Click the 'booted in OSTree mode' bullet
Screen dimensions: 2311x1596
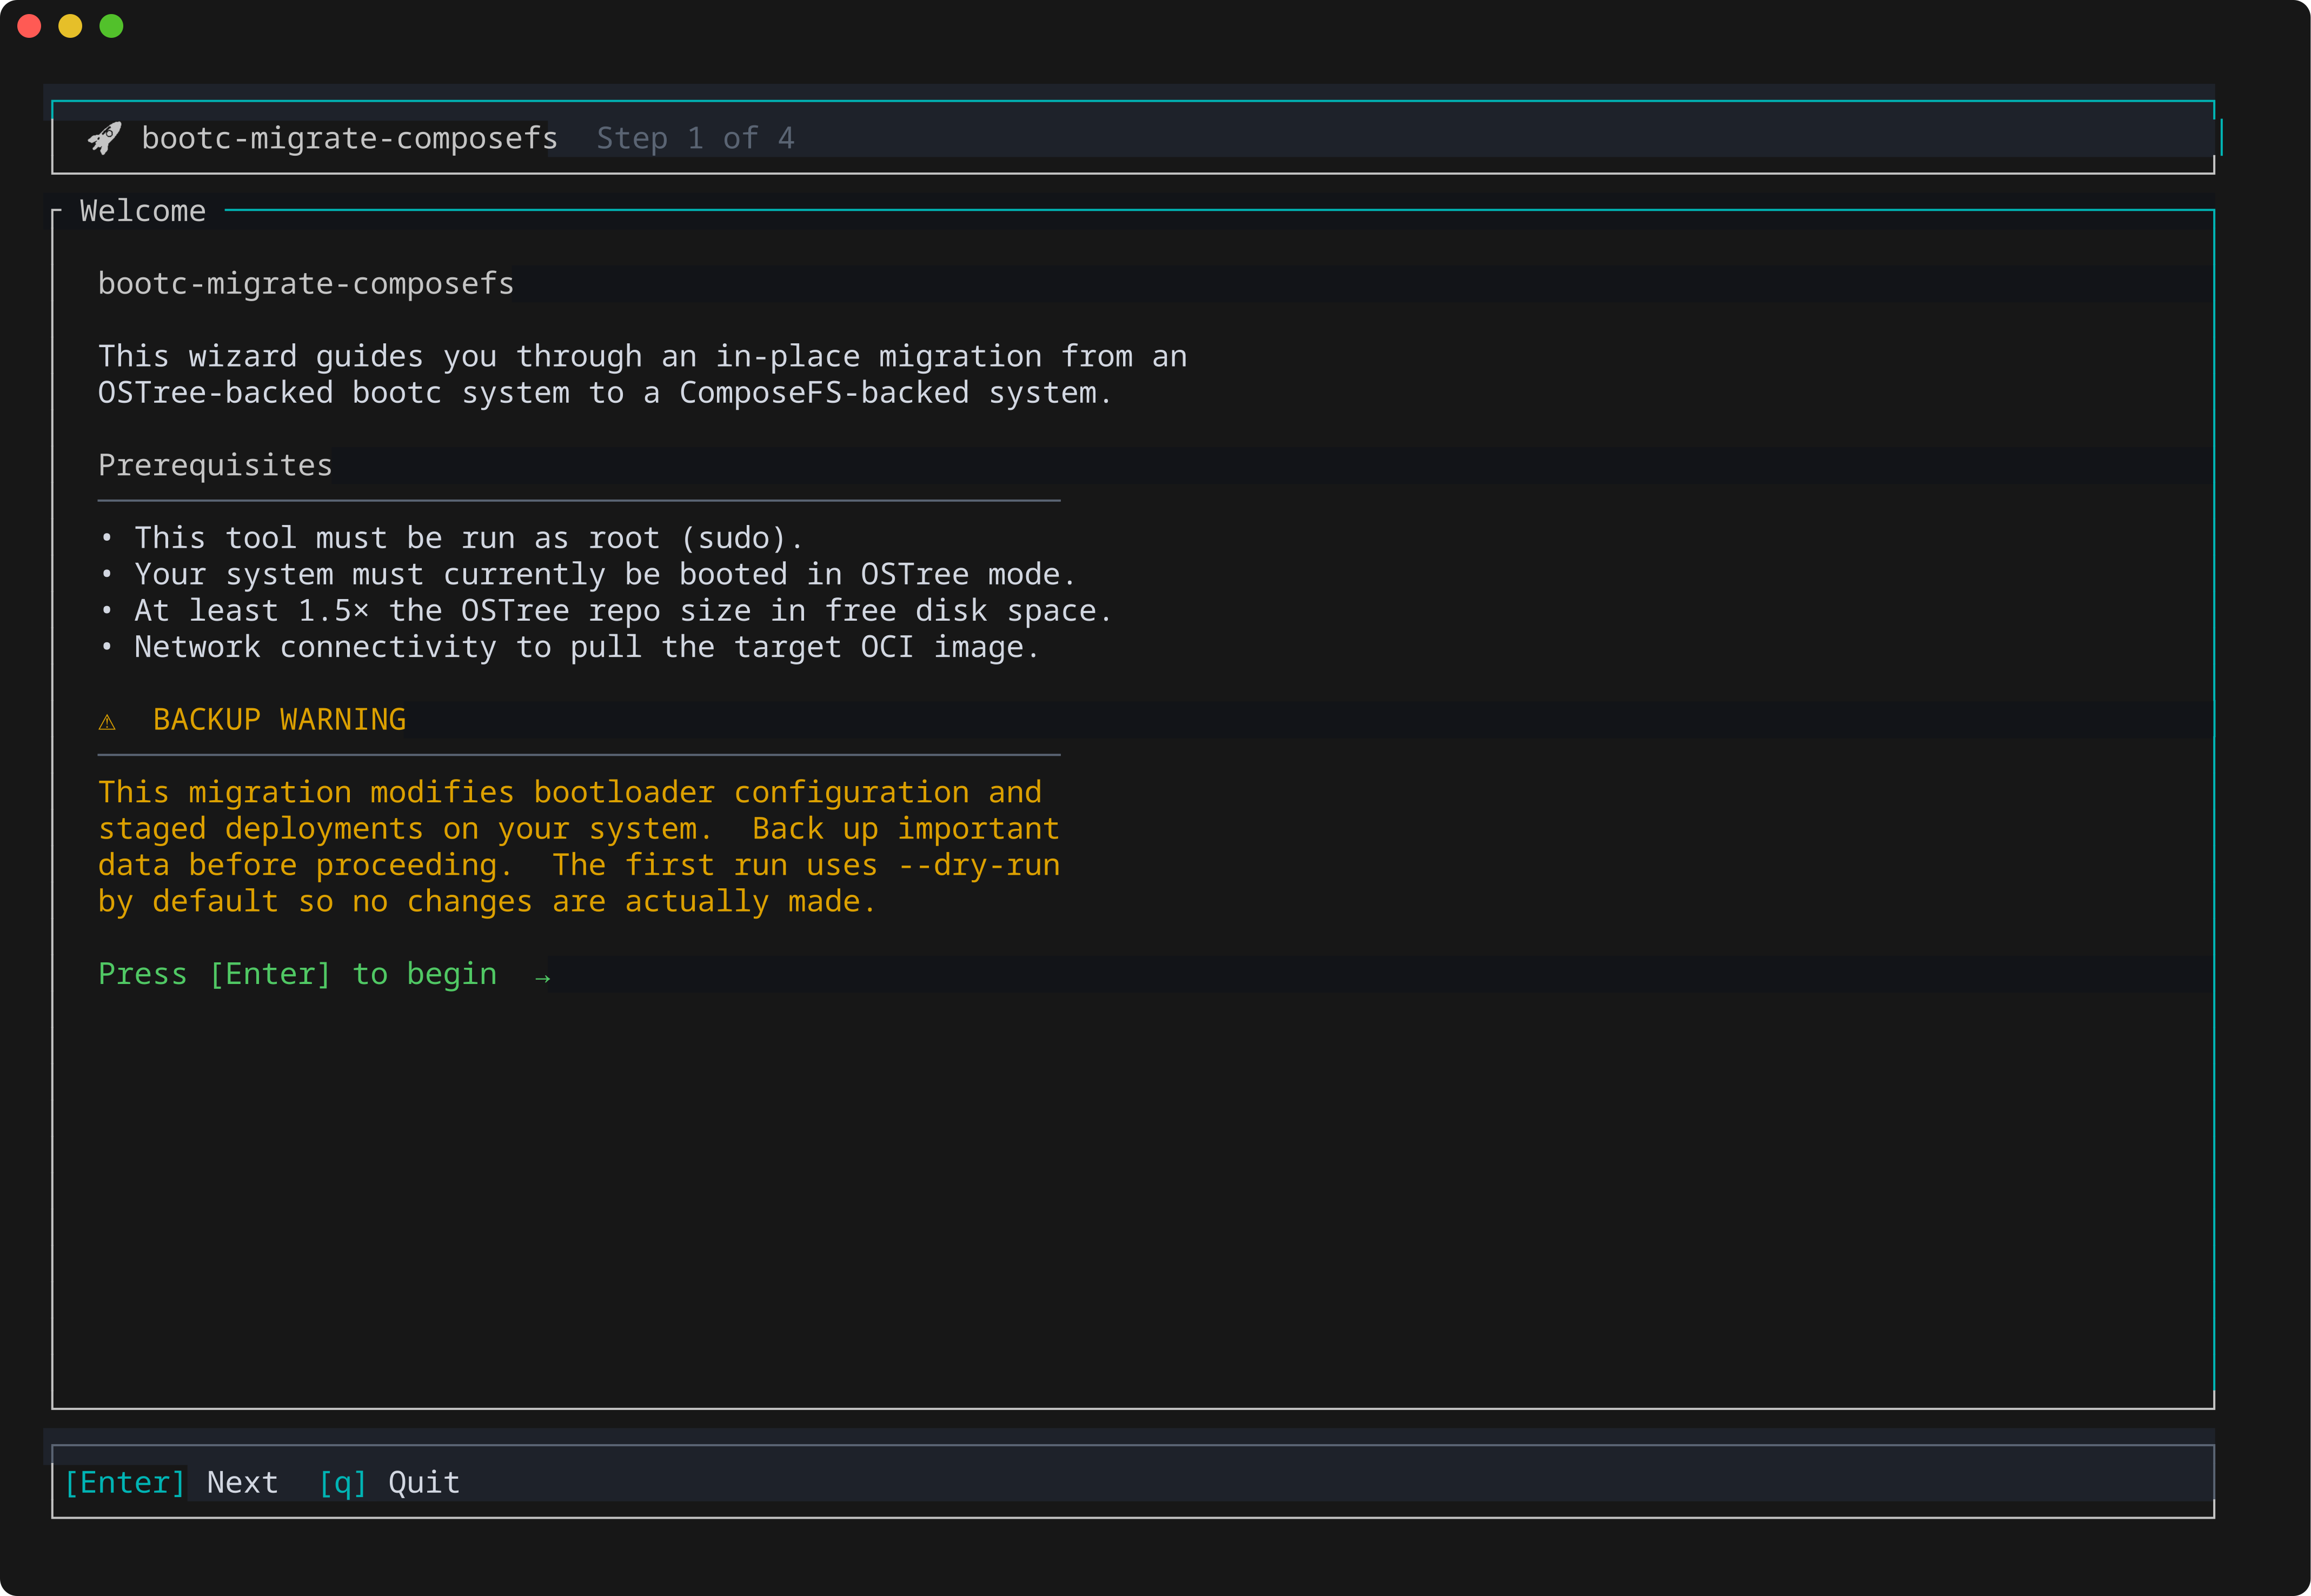coord(587,574)
